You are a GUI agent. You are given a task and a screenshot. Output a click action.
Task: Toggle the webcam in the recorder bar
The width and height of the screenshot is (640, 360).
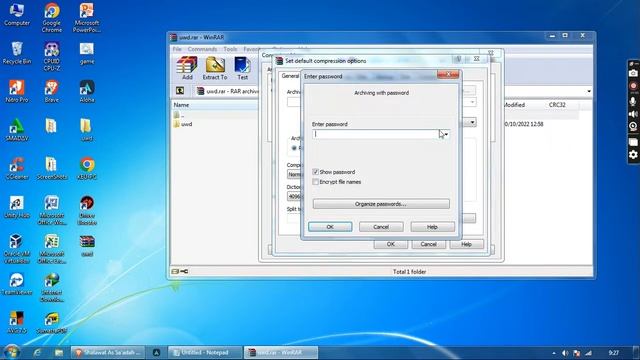(x=633, y=126)
